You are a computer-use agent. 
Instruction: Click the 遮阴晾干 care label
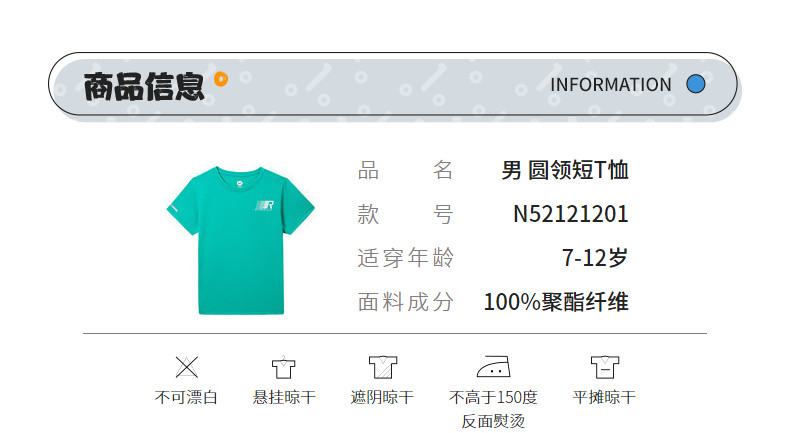(382, 398)
